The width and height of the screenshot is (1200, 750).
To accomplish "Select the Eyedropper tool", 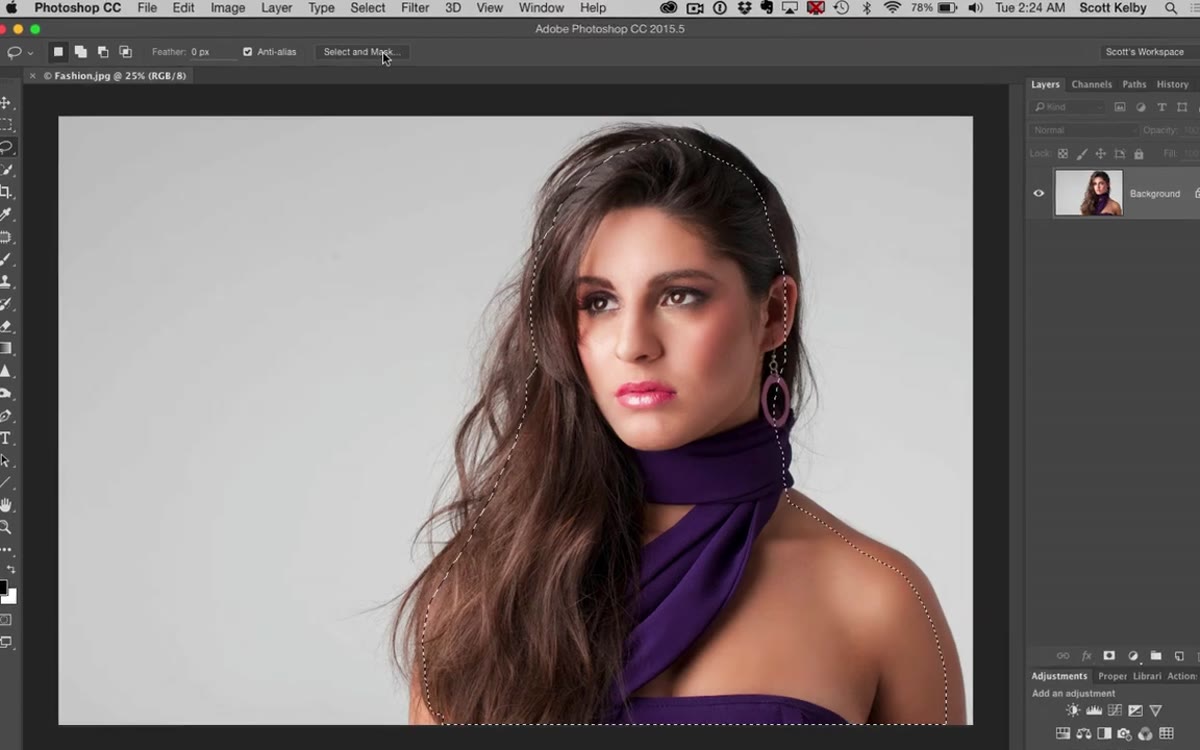I will coord(6,214).
